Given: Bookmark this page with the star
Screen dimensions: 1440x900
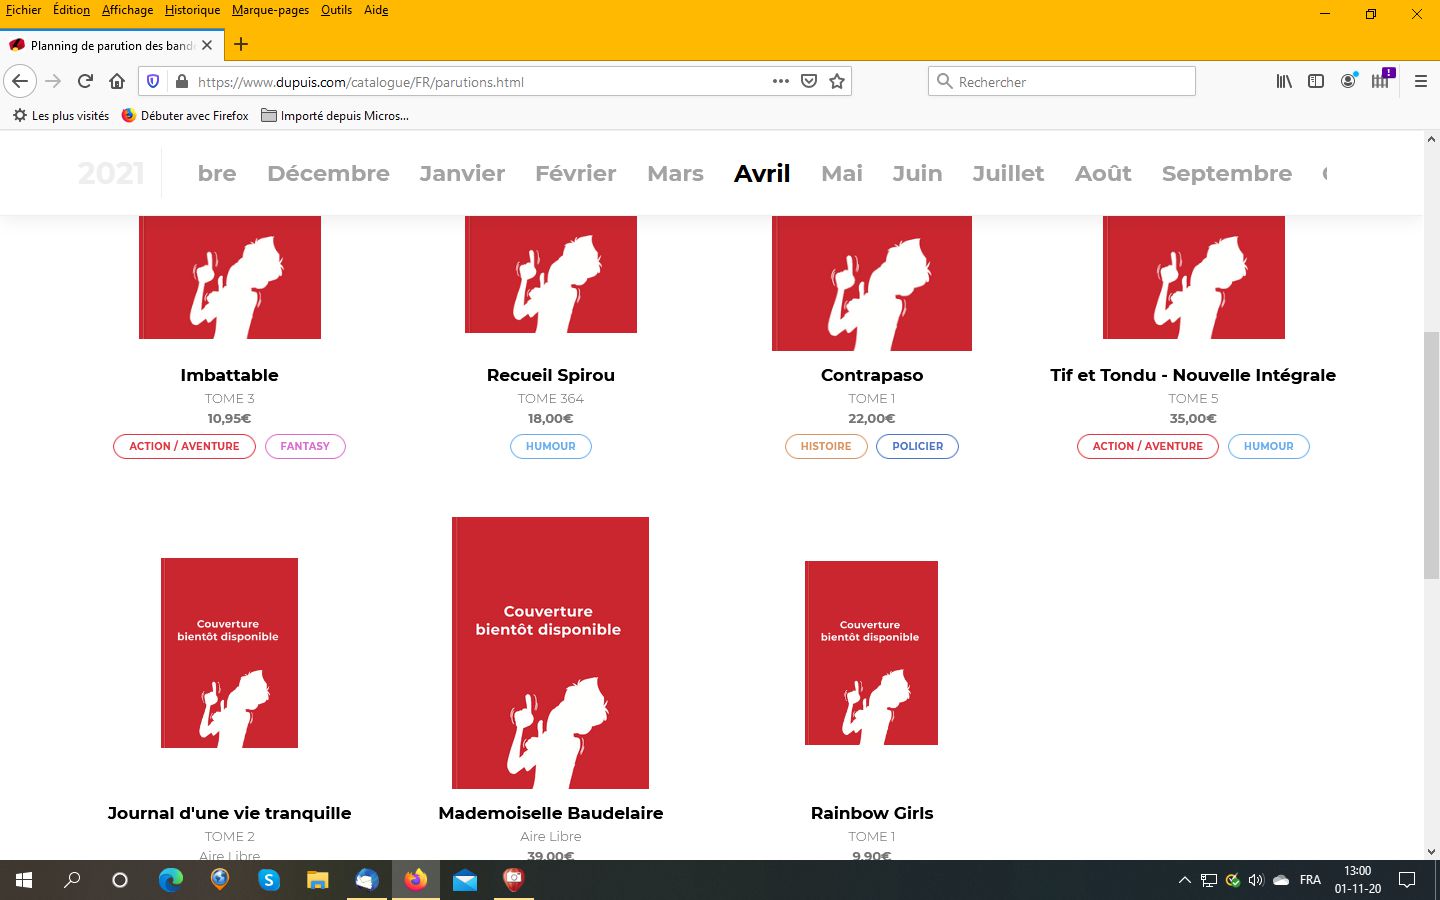Looking at the screenshot, I should tap(837, 81).
